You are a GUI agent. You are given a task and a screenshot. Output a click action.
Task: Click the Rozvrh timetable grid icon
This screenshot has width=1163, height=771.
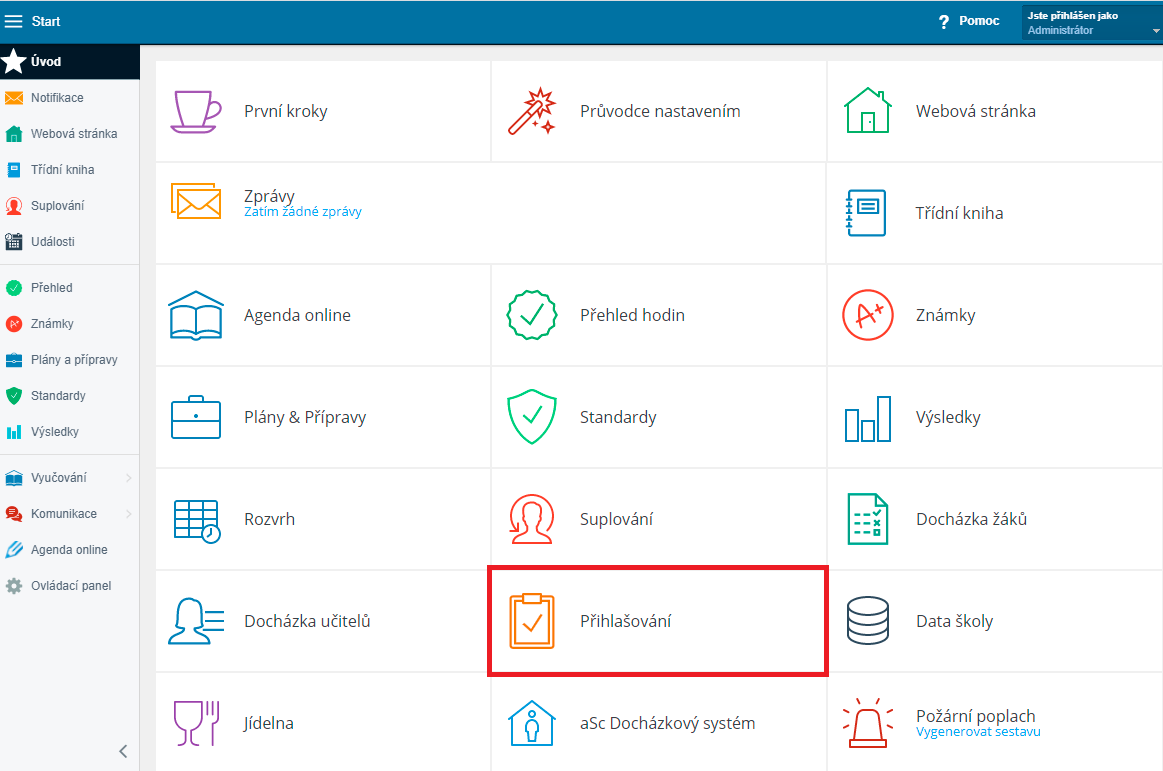pos(196,519)
